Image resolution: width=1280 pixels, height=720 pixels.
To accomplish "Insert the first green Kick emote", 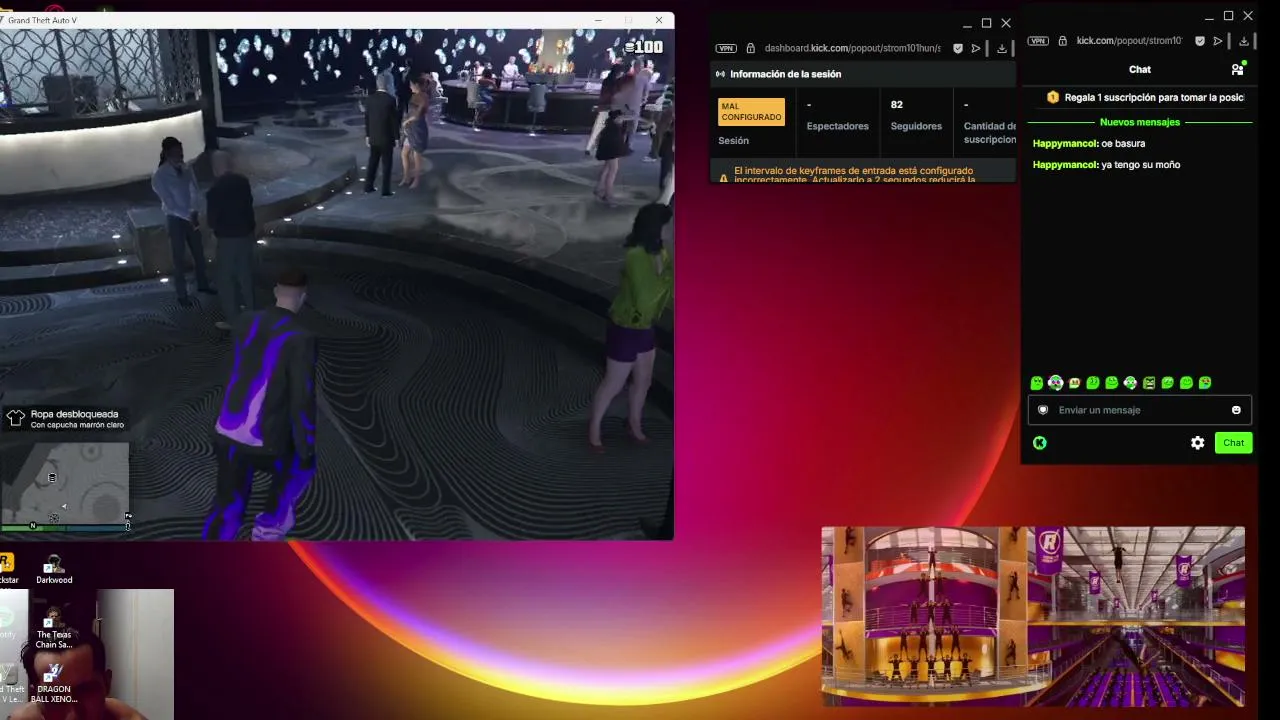I will [1037, 383].
